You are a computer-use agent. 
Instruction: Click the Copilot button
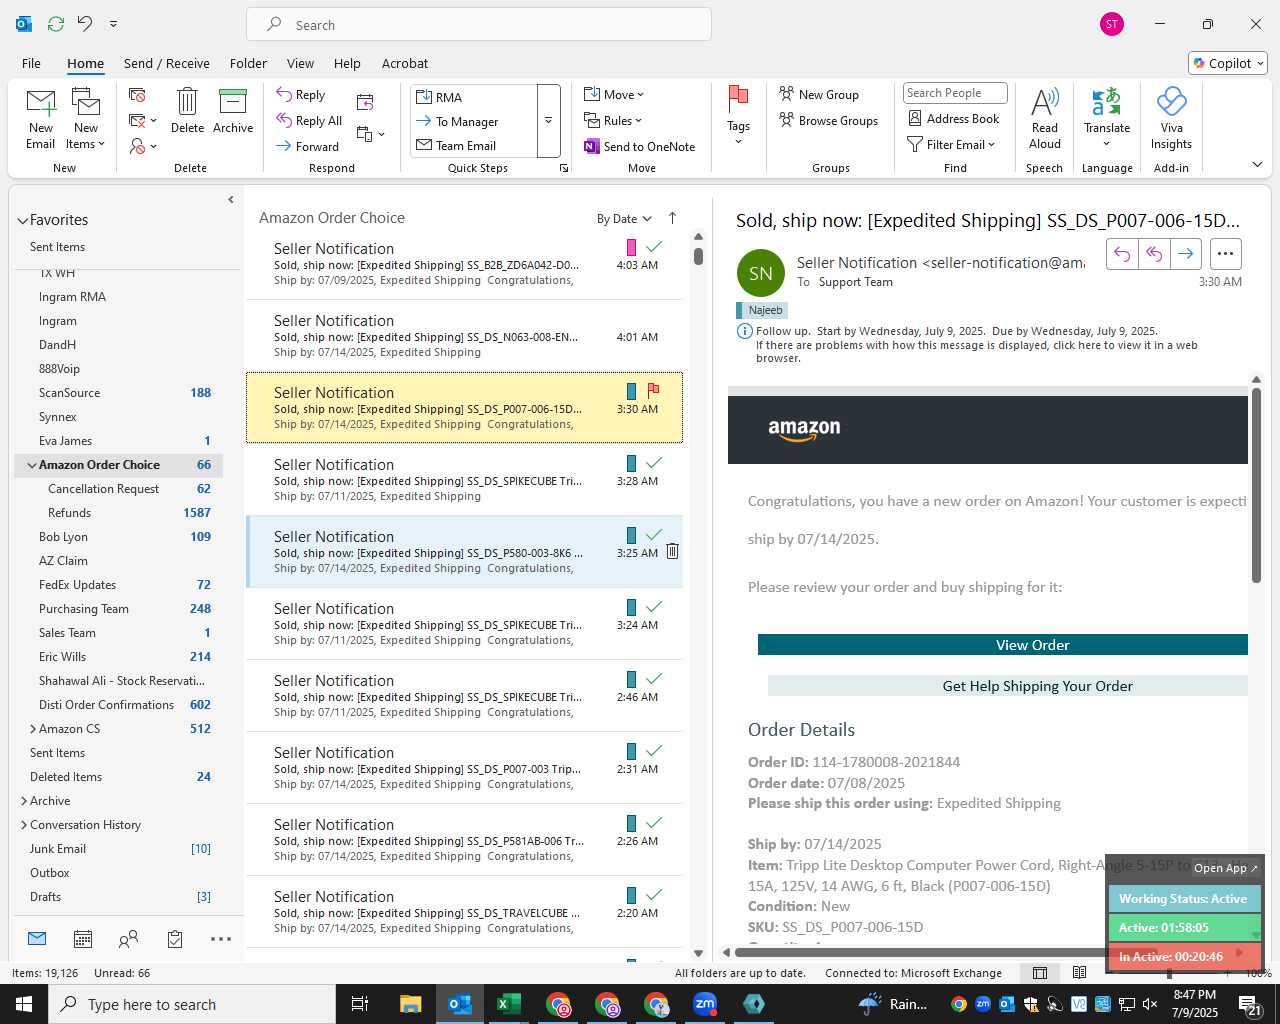[x=1228, y=63]
